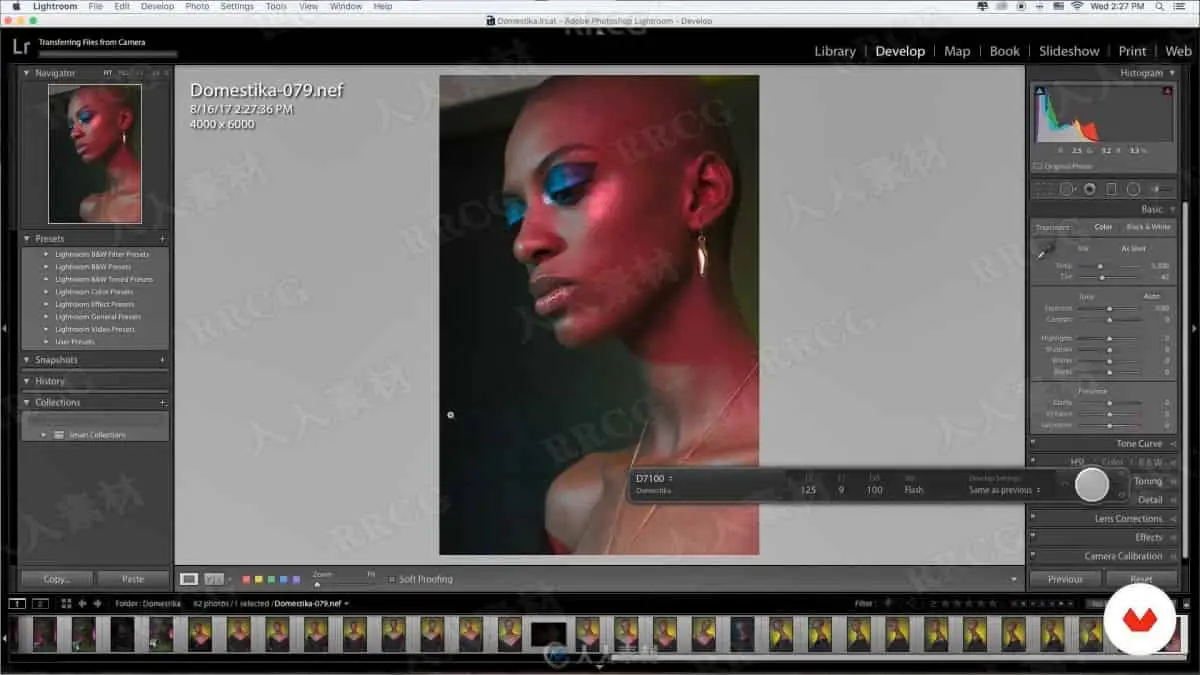Expand the Effects panel

(1148, 537)
